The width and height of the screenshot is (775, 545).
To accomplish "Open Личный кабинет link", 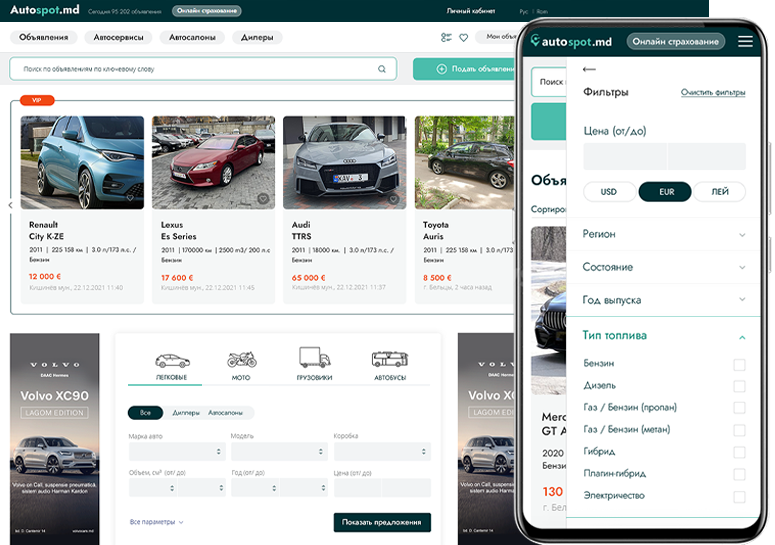I will (x=471, y=10).
